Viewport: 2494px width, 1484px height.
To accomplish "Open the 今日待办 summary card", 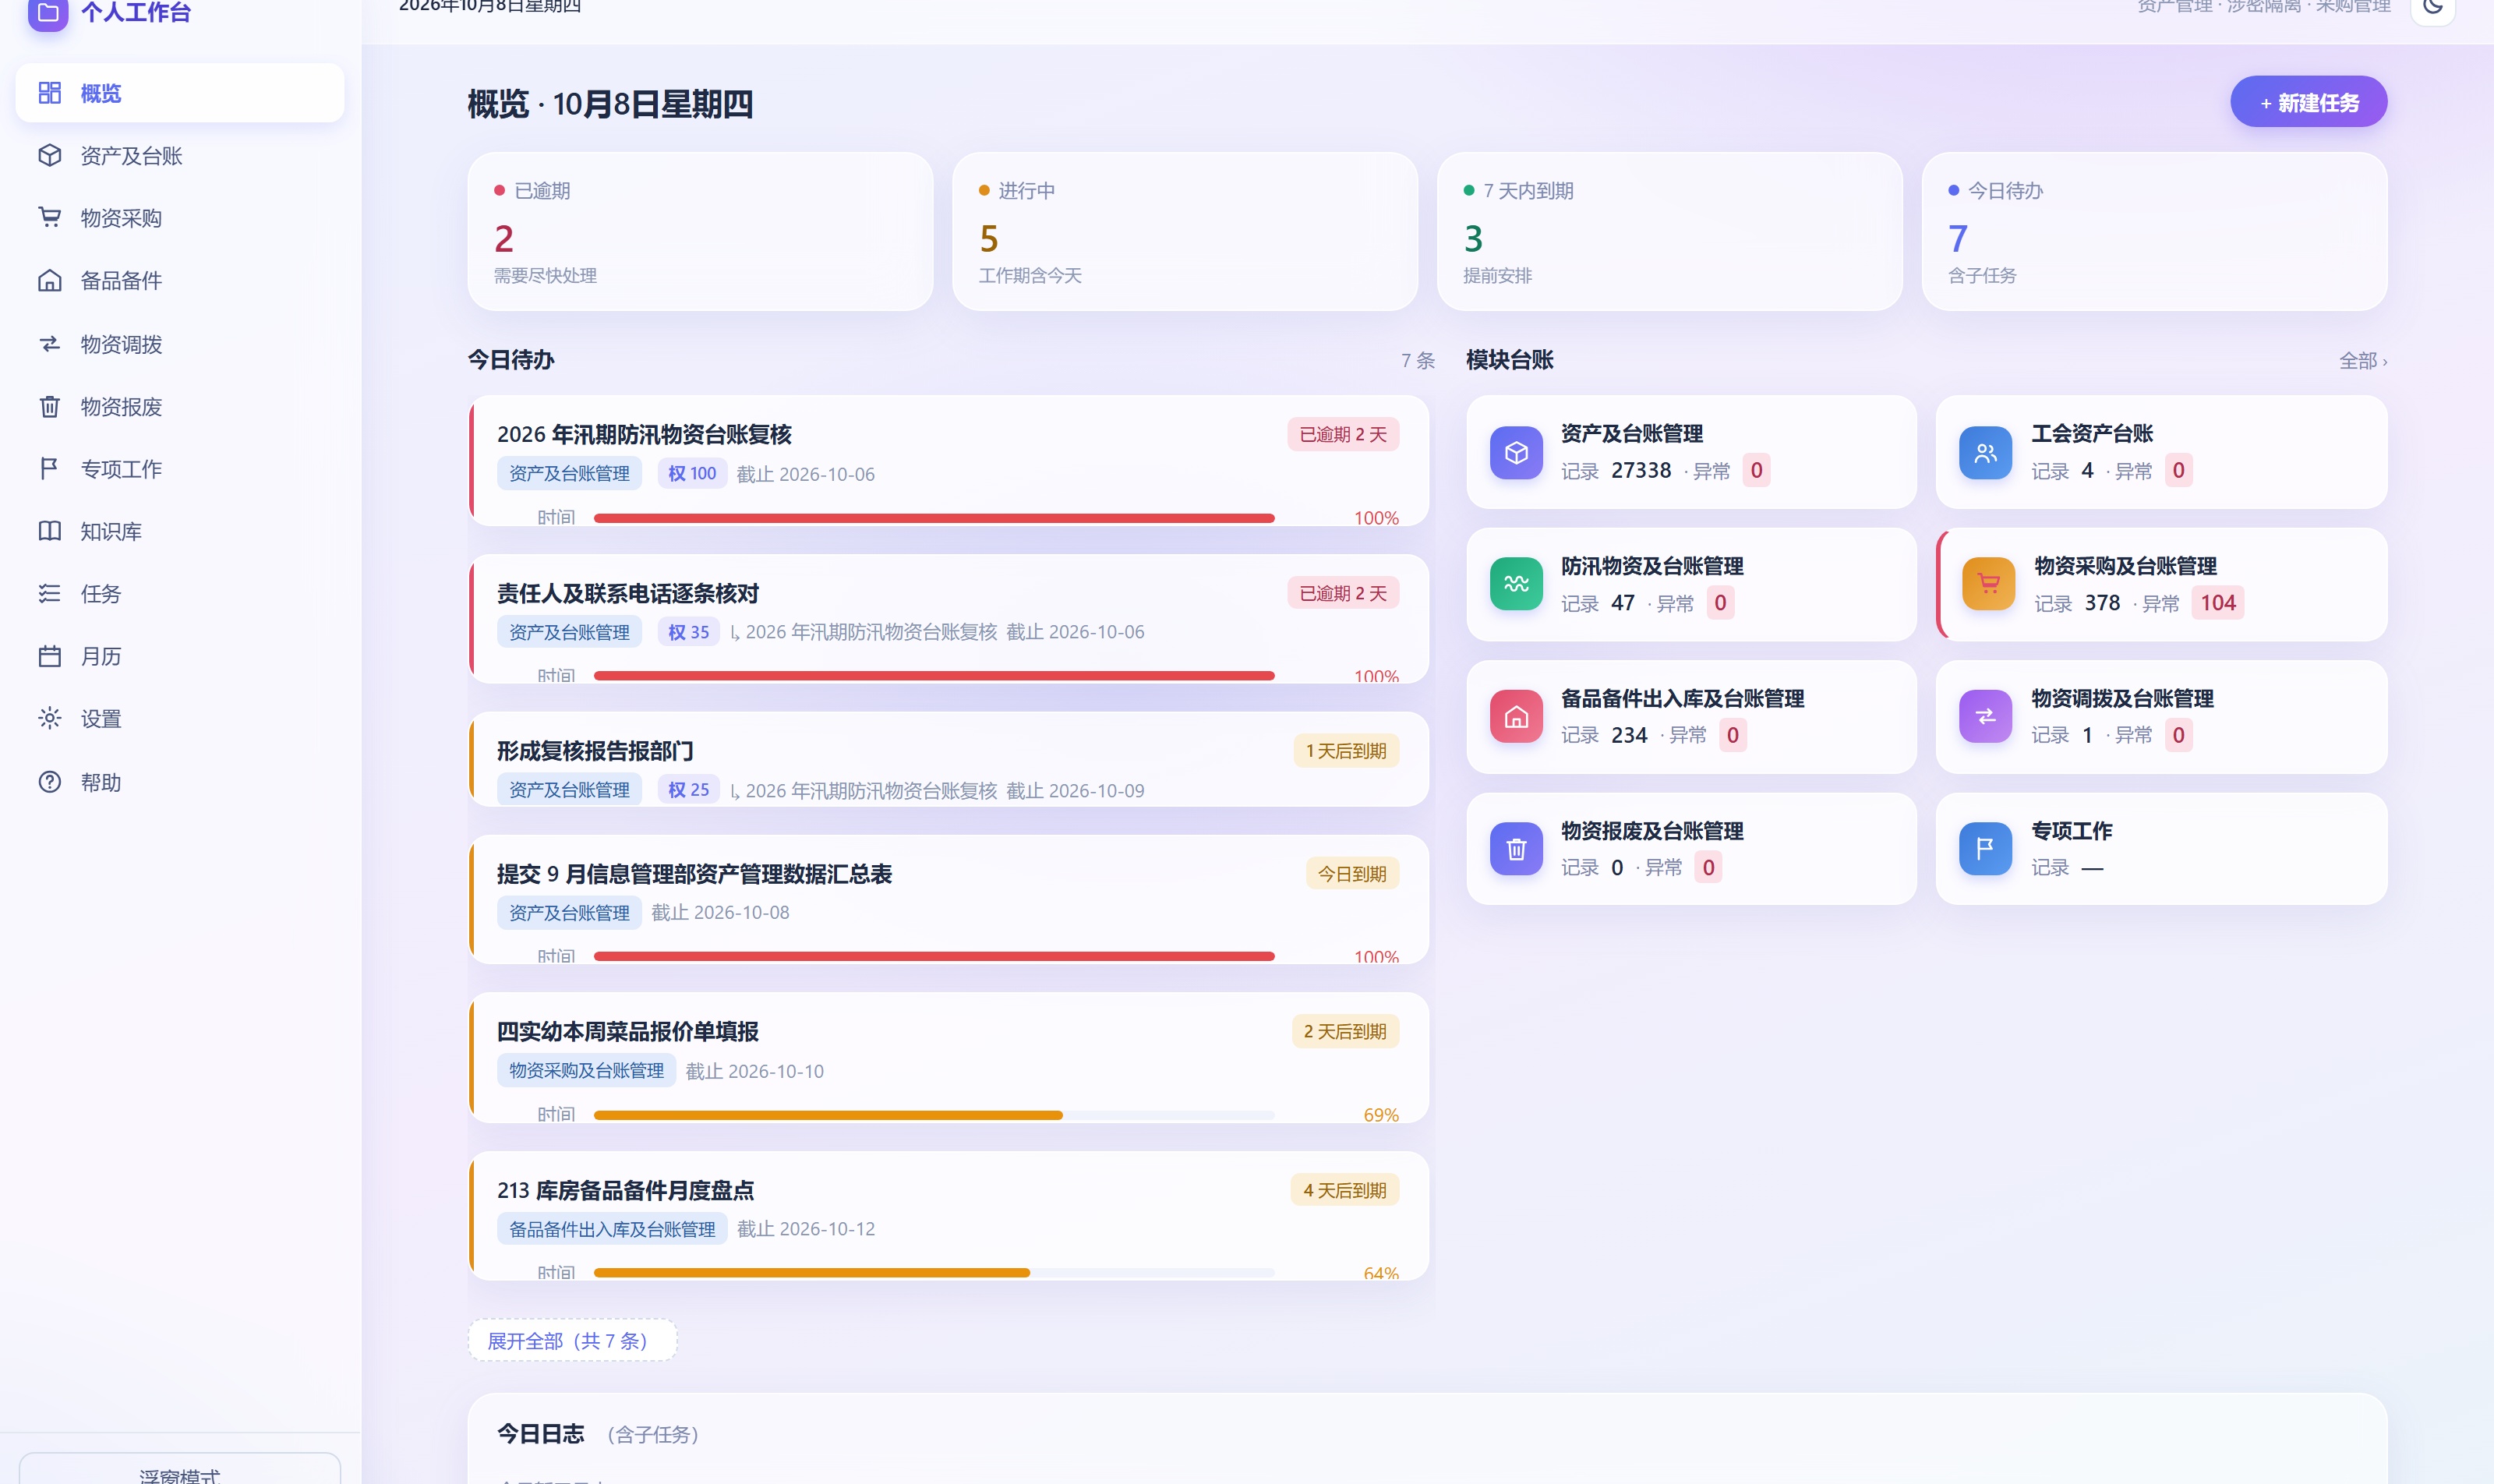I will click(x=2154, y=231).
